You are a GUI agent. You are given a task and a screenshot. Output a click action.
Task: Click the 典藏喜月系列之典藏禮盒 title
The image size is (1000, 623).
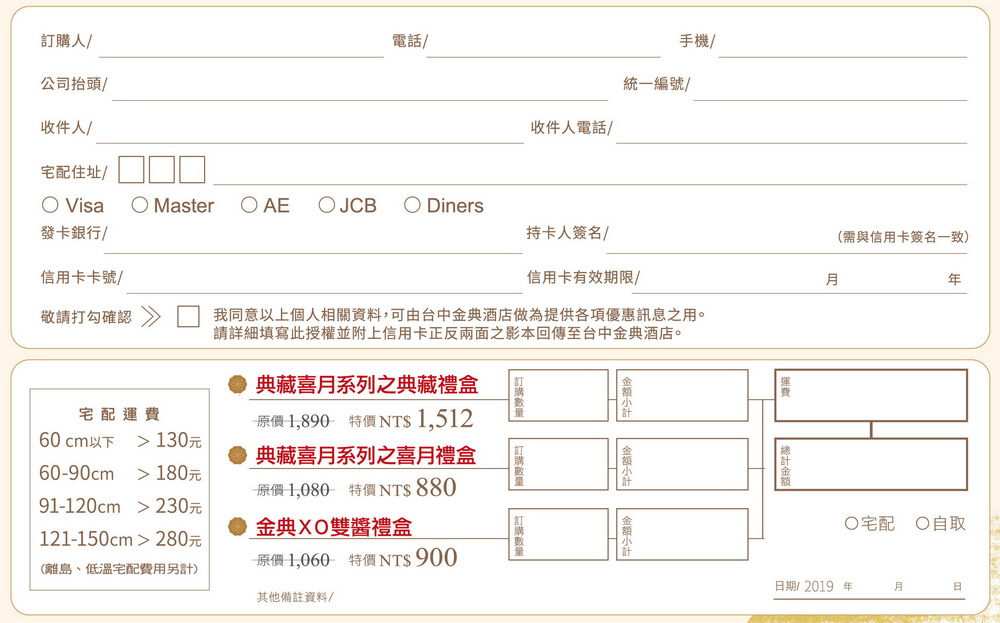[x=367, y=385]
